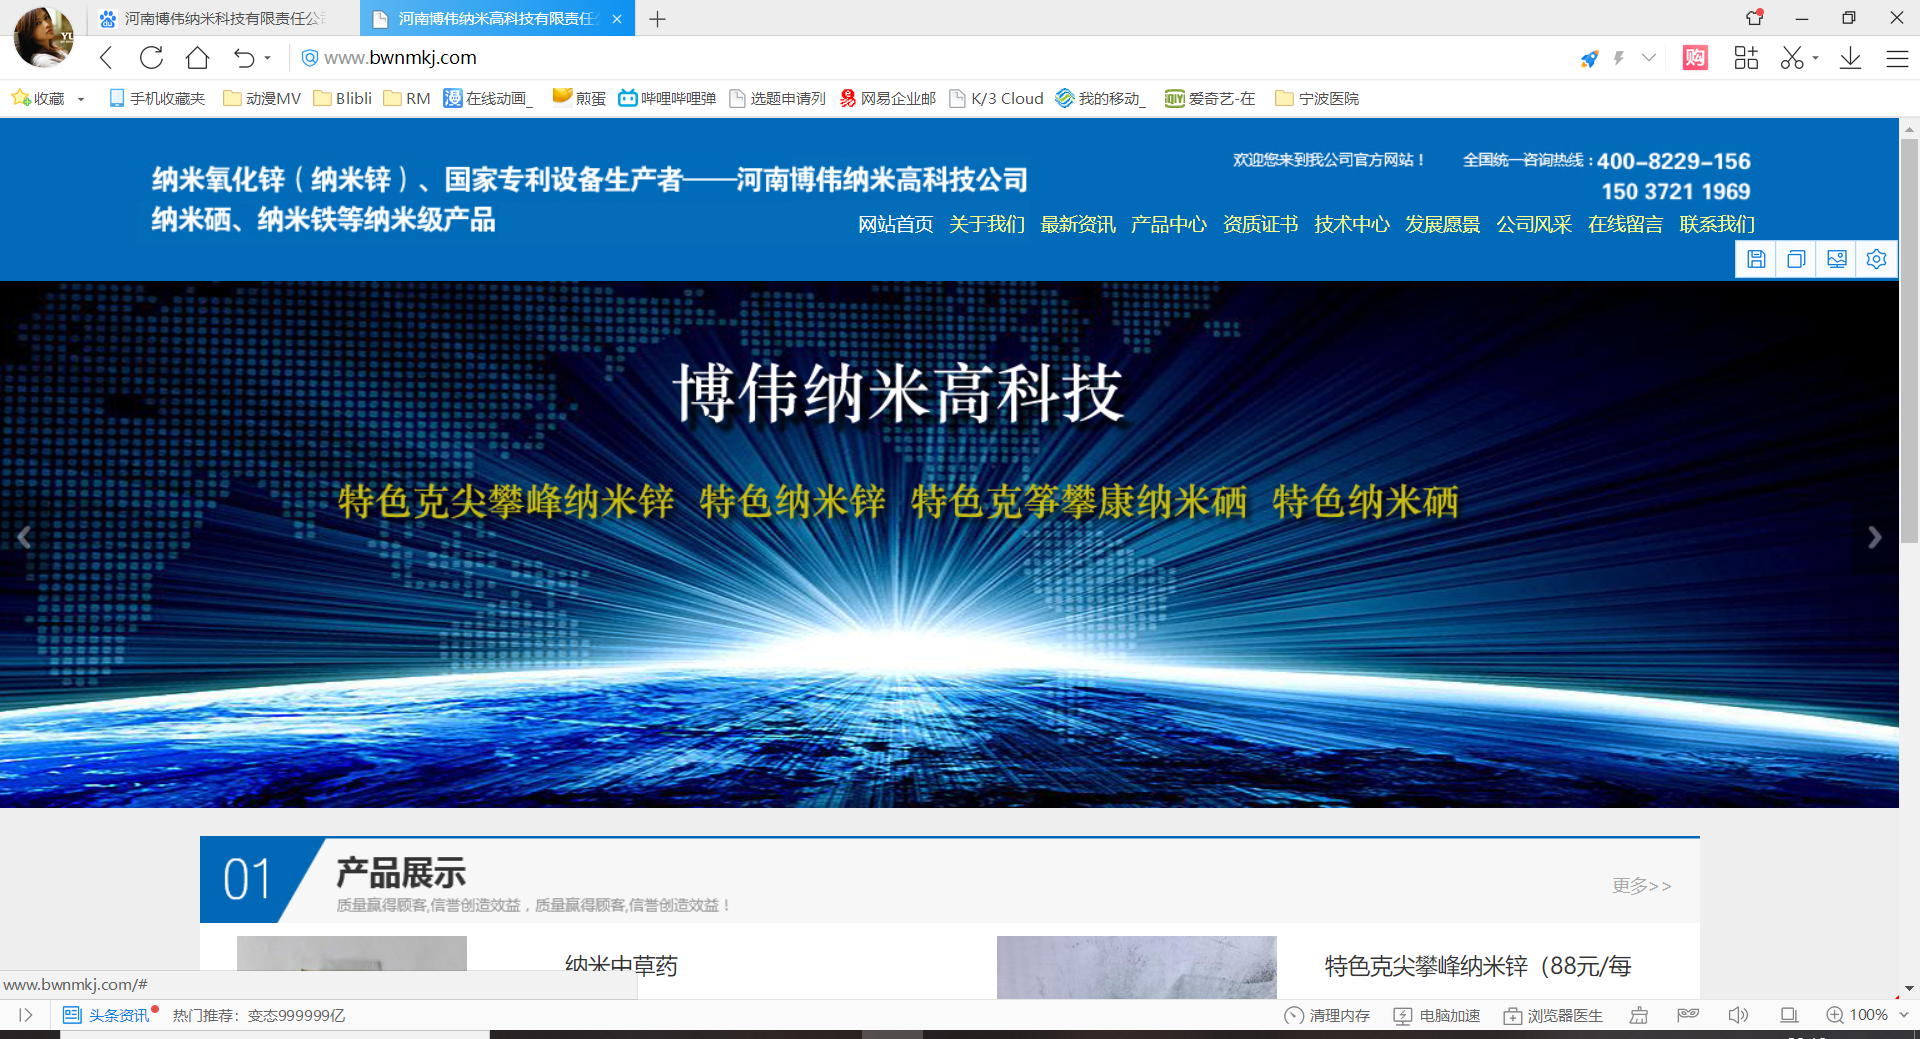Open product 特色克尖攀峰纳米锌

pos(1478,966)
